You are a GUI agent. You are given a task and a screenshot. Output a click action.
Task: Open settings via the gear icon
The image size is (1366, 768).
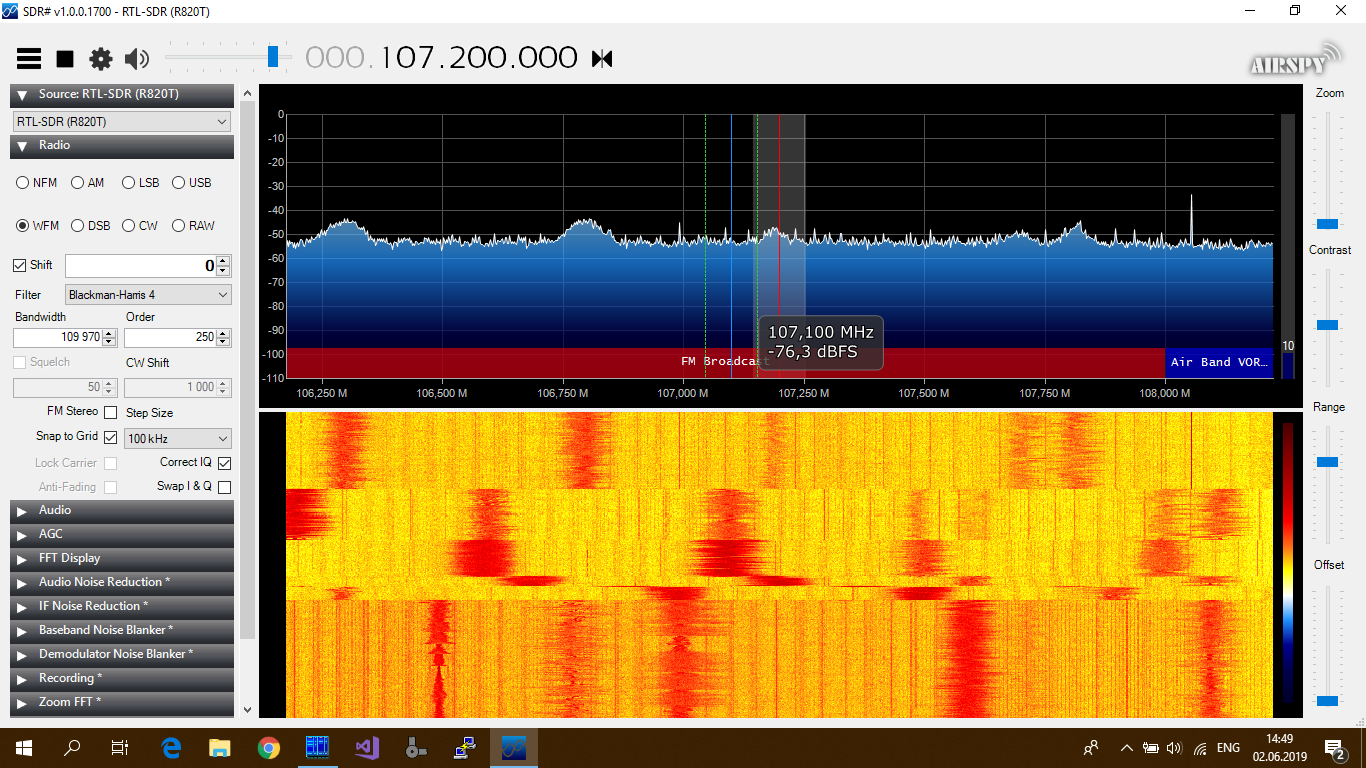pyautogui.click(x=101, y=59)
